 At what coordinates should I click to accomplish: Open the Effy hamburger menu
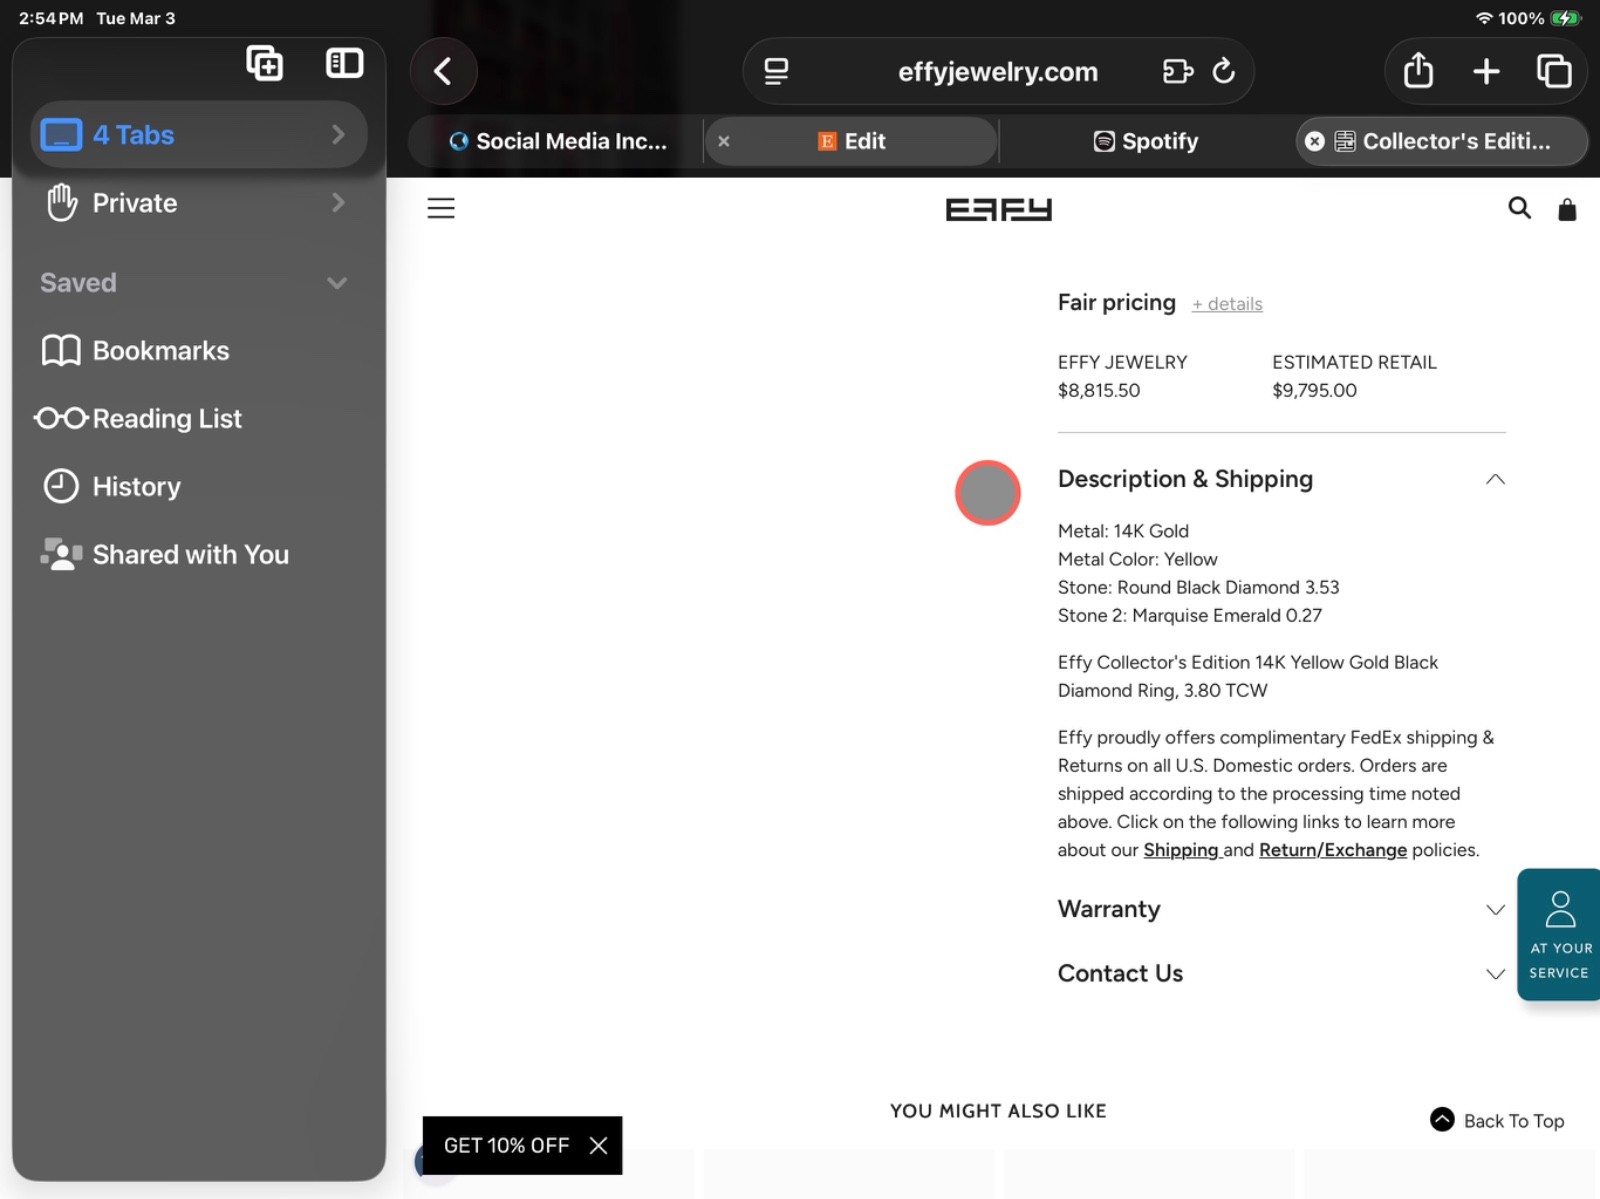point(441,208)
